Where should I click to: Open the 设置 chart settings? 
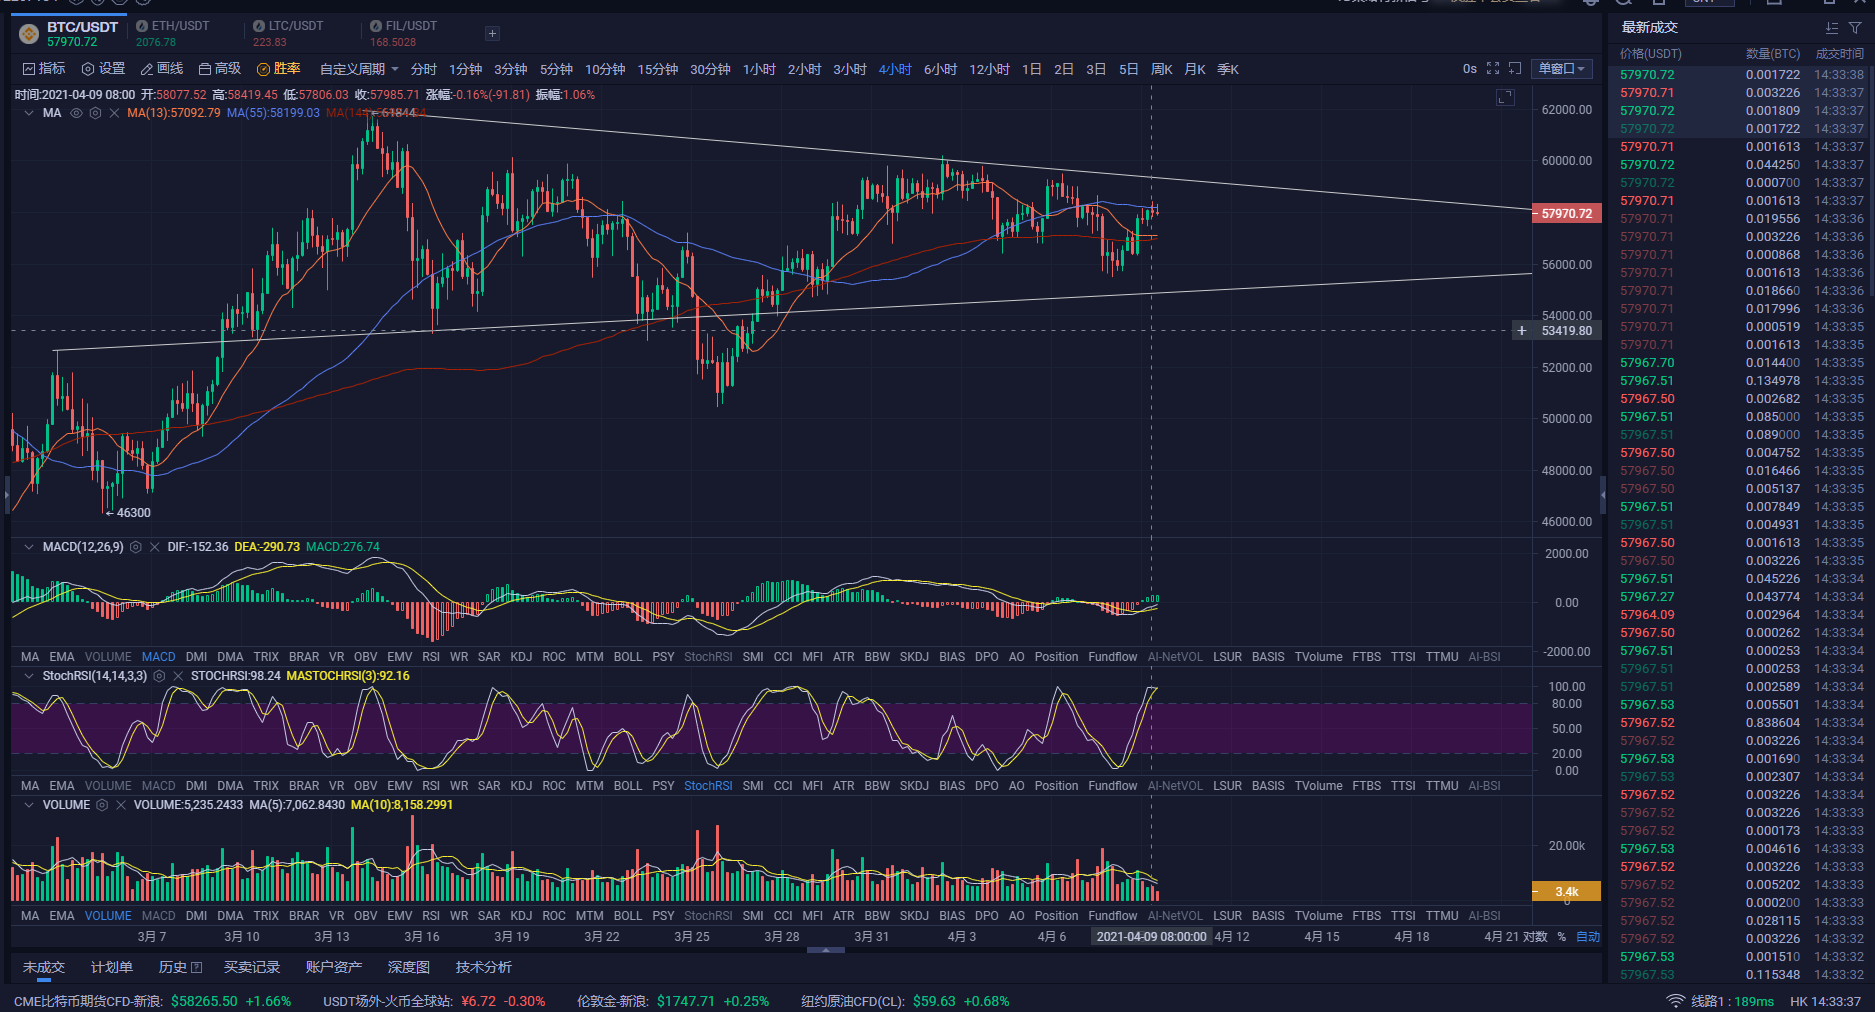[103, 69]
